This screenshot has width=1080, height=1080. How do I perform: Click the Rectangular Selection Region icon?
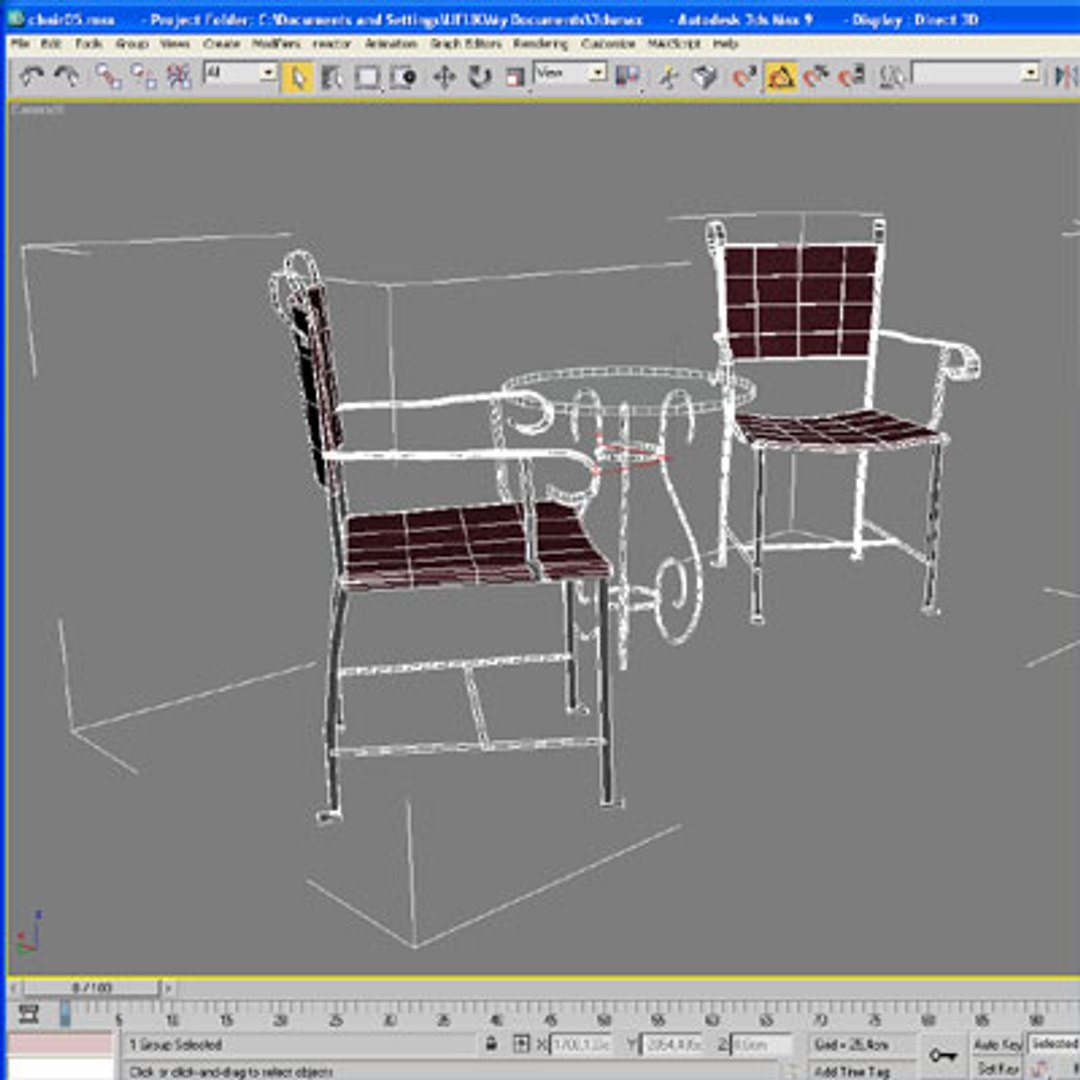click(367, 76)
